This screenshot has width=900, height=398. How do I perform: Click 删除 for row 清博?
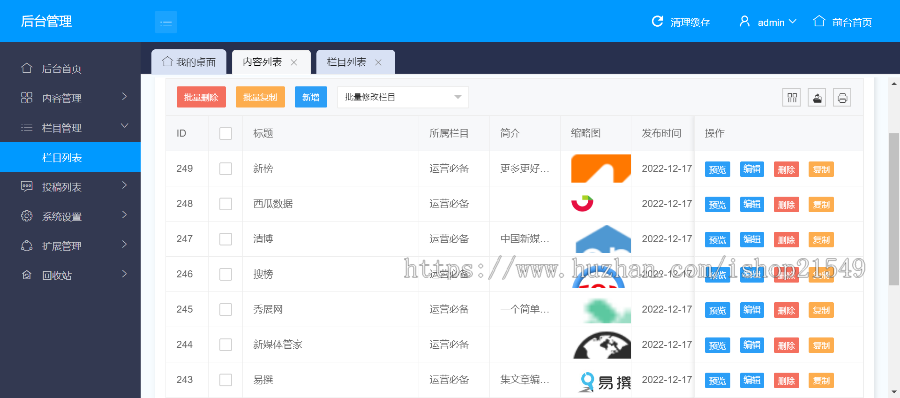(x=786, y=239)
